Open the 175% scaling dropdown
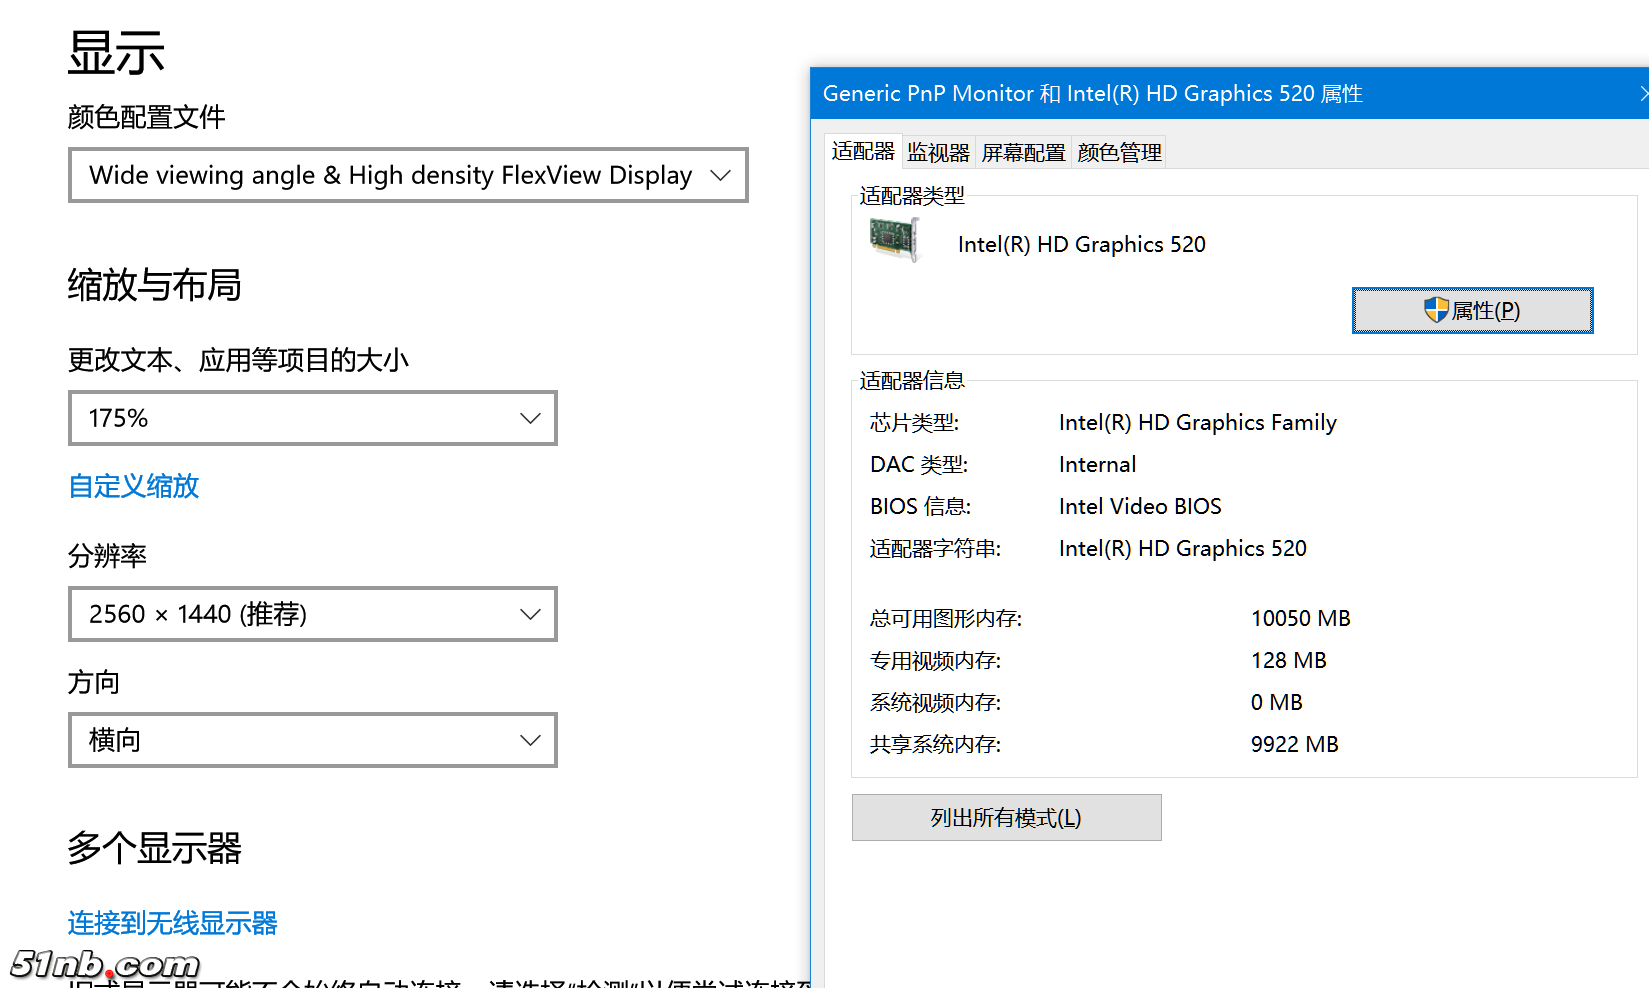1649x988 pixels. click(x=312, y=418)
